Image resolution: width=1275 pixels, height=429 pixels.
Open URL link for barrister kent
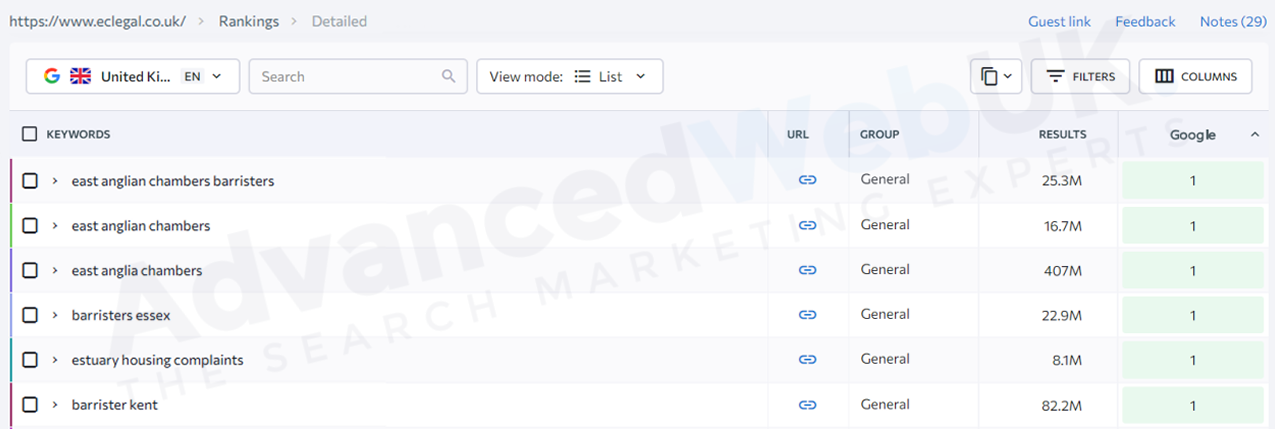[807, 405]
